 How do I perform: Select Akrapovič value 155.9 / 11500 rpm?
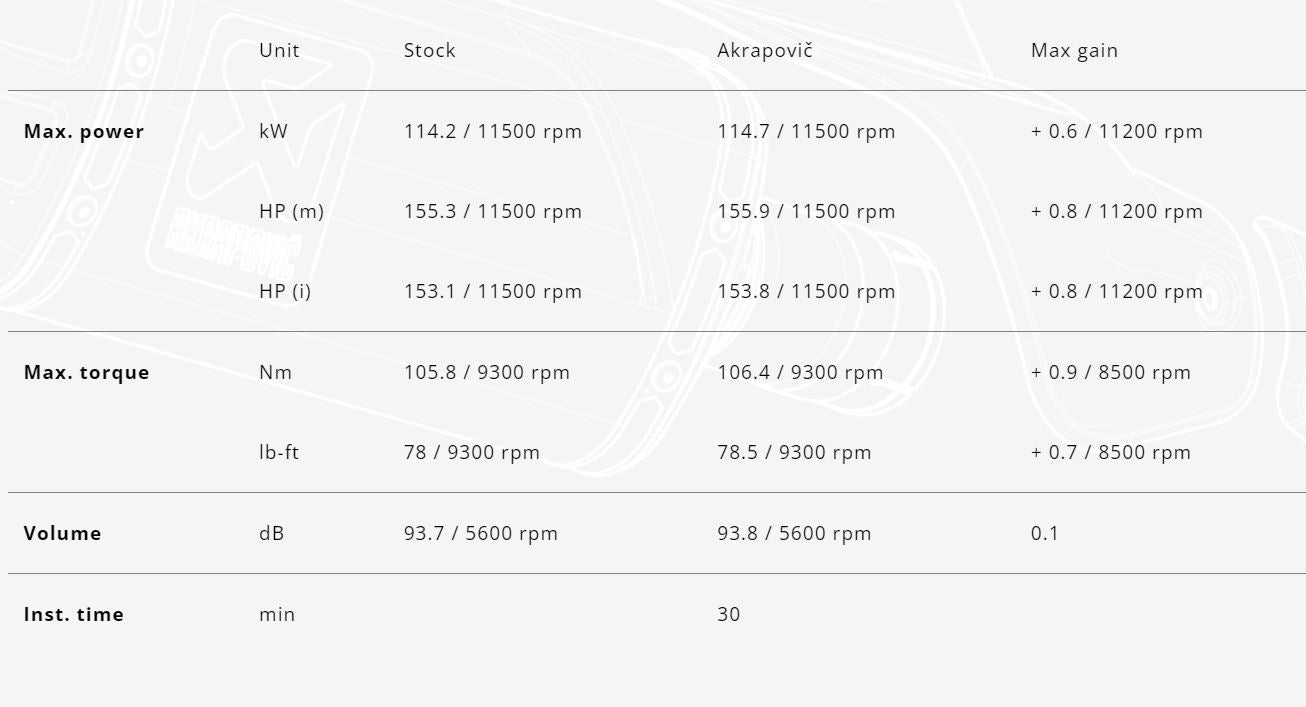(x=806, y=211)
